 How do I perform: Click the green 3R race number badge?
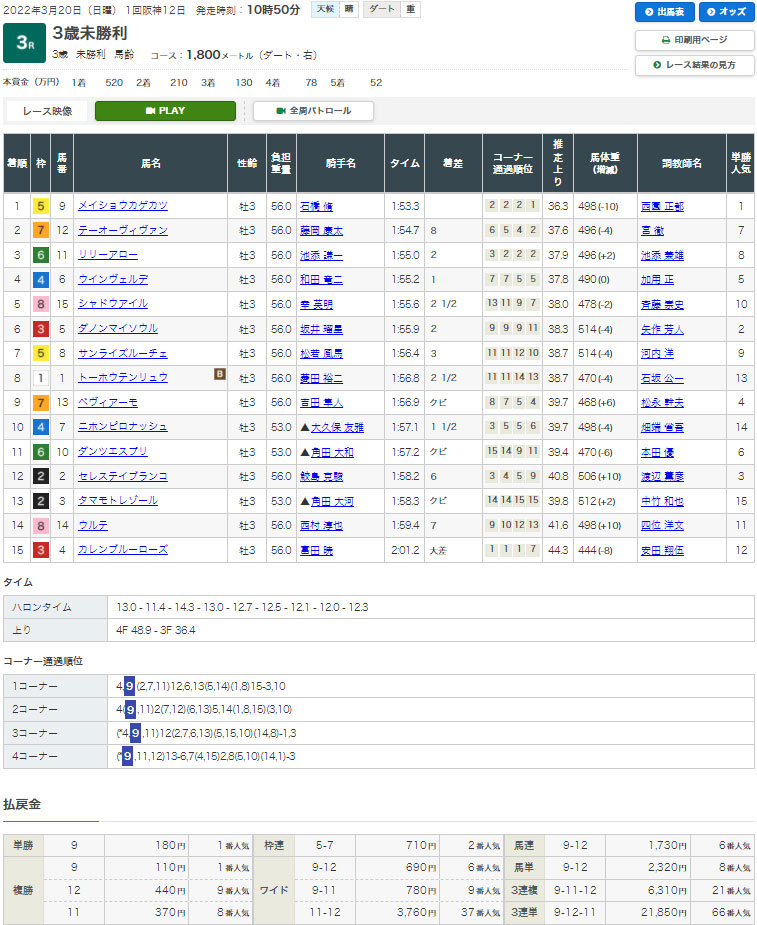coord(23,44)
